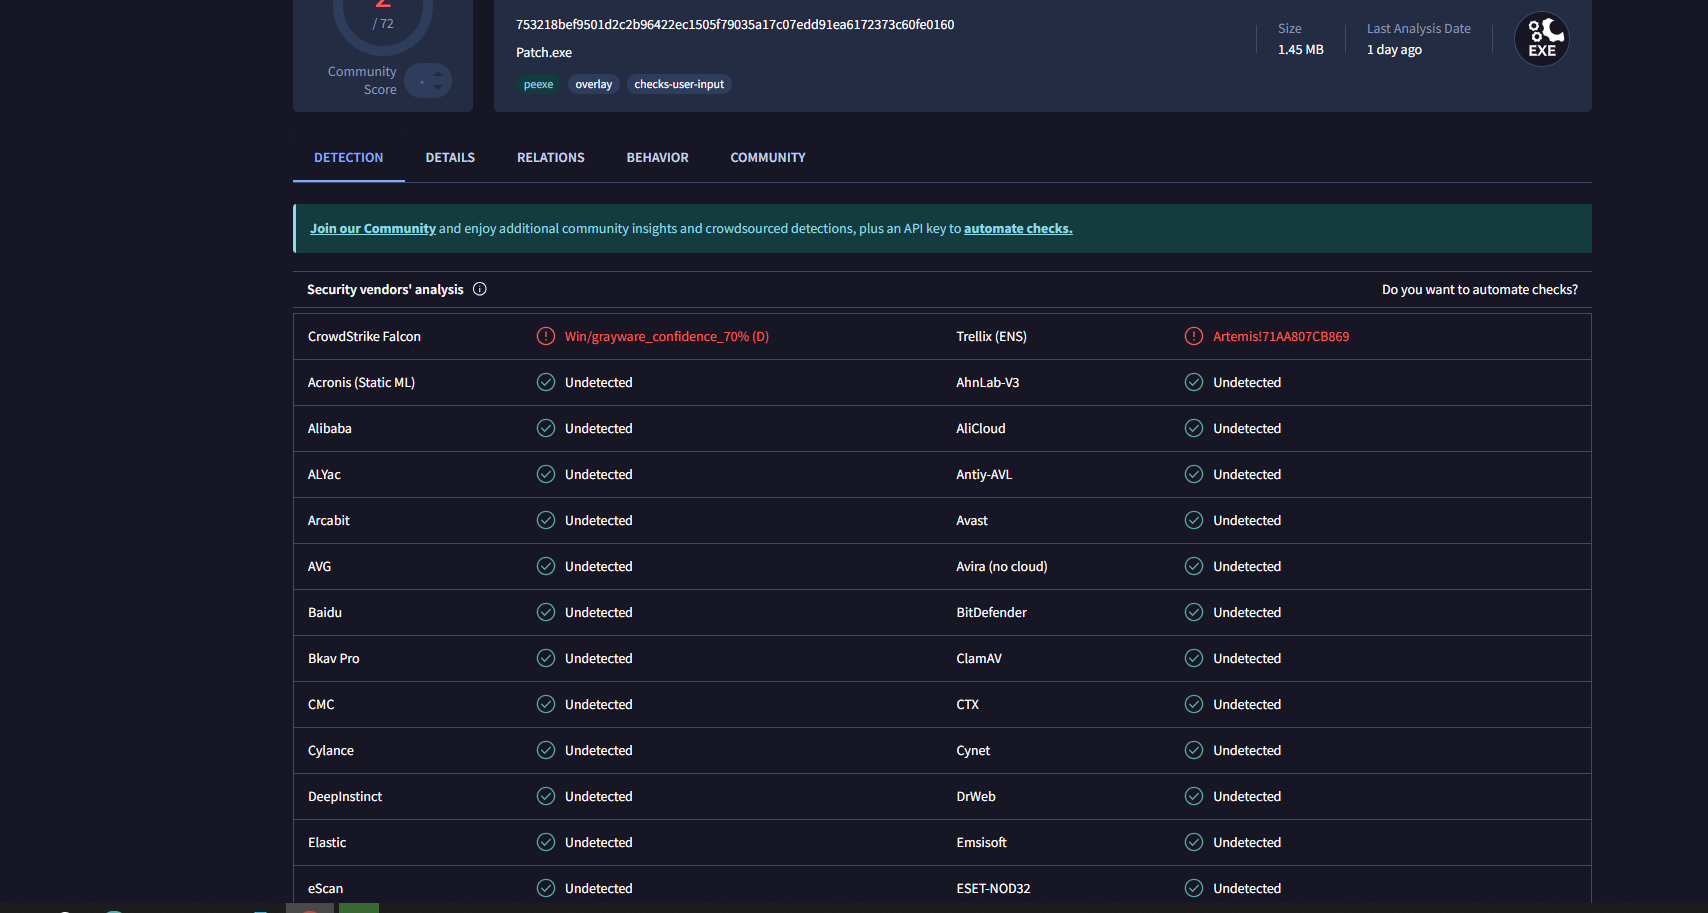Click the checkmark icon in Antiy-AVL row

click(1194, 474)
